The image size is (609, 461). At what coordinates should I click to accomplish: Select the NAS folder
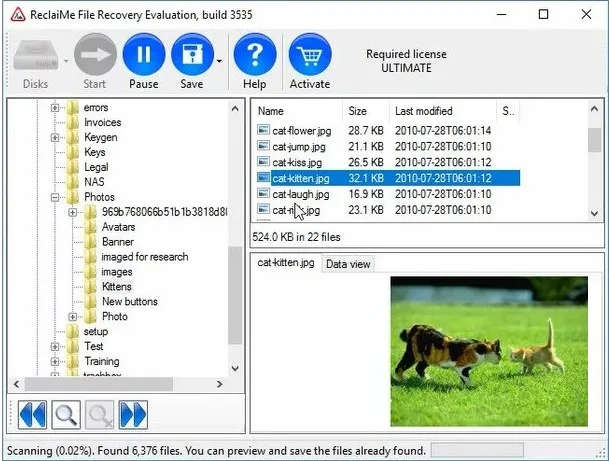point(94,182)
